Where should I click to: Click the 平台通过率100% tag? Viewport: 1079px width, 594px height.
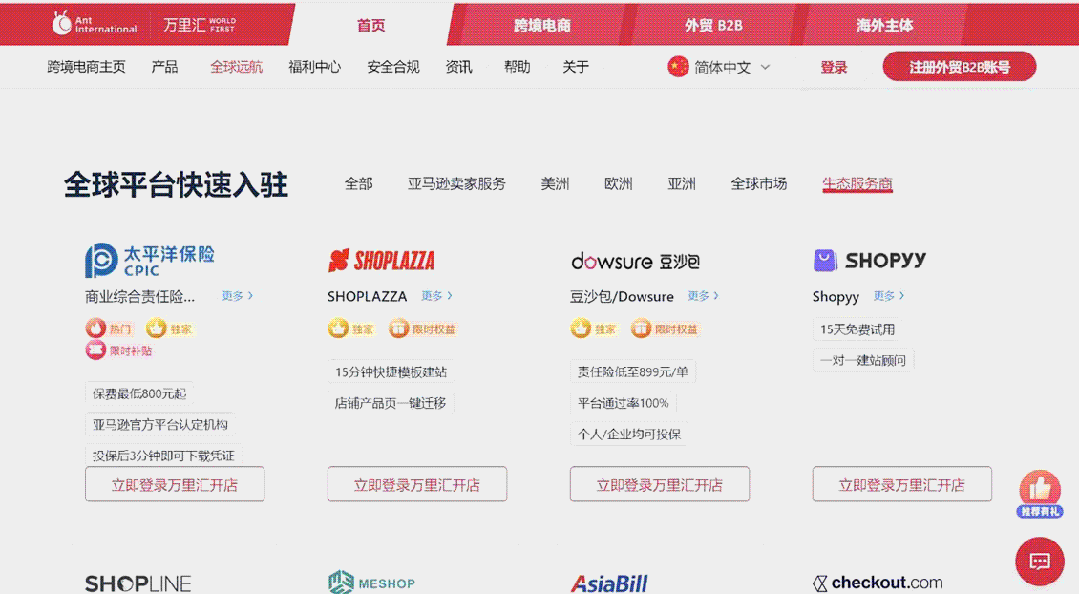point(623,403)
